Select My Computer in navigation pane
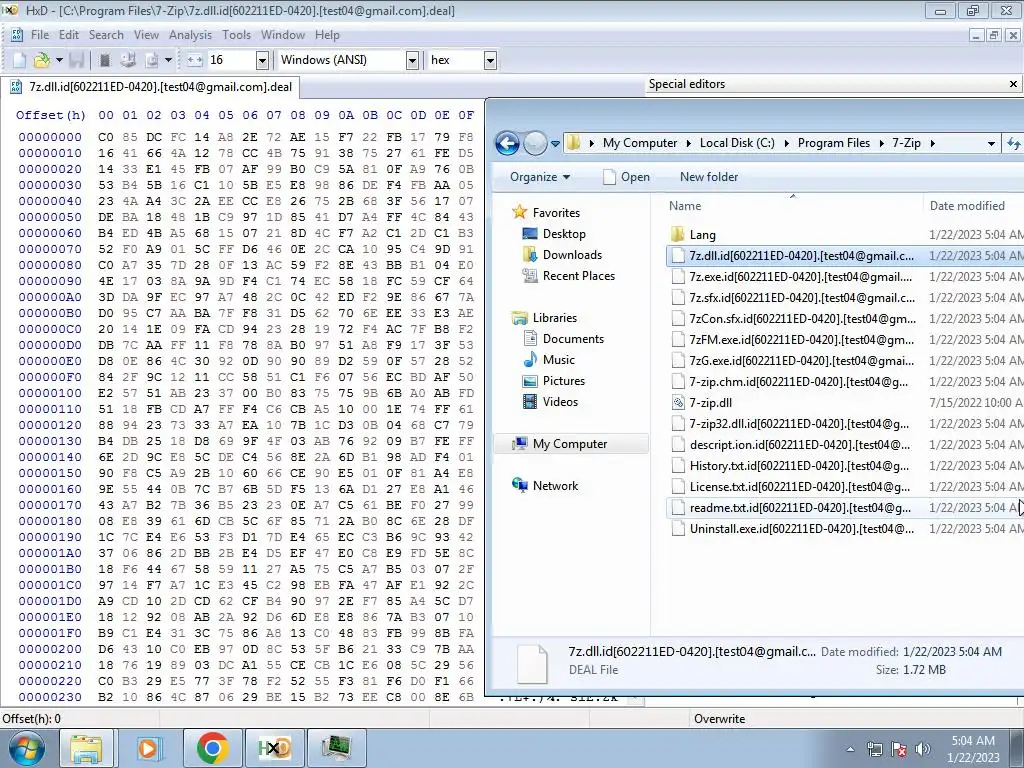This screenshot has height=768, width=1024. (569, 444)
